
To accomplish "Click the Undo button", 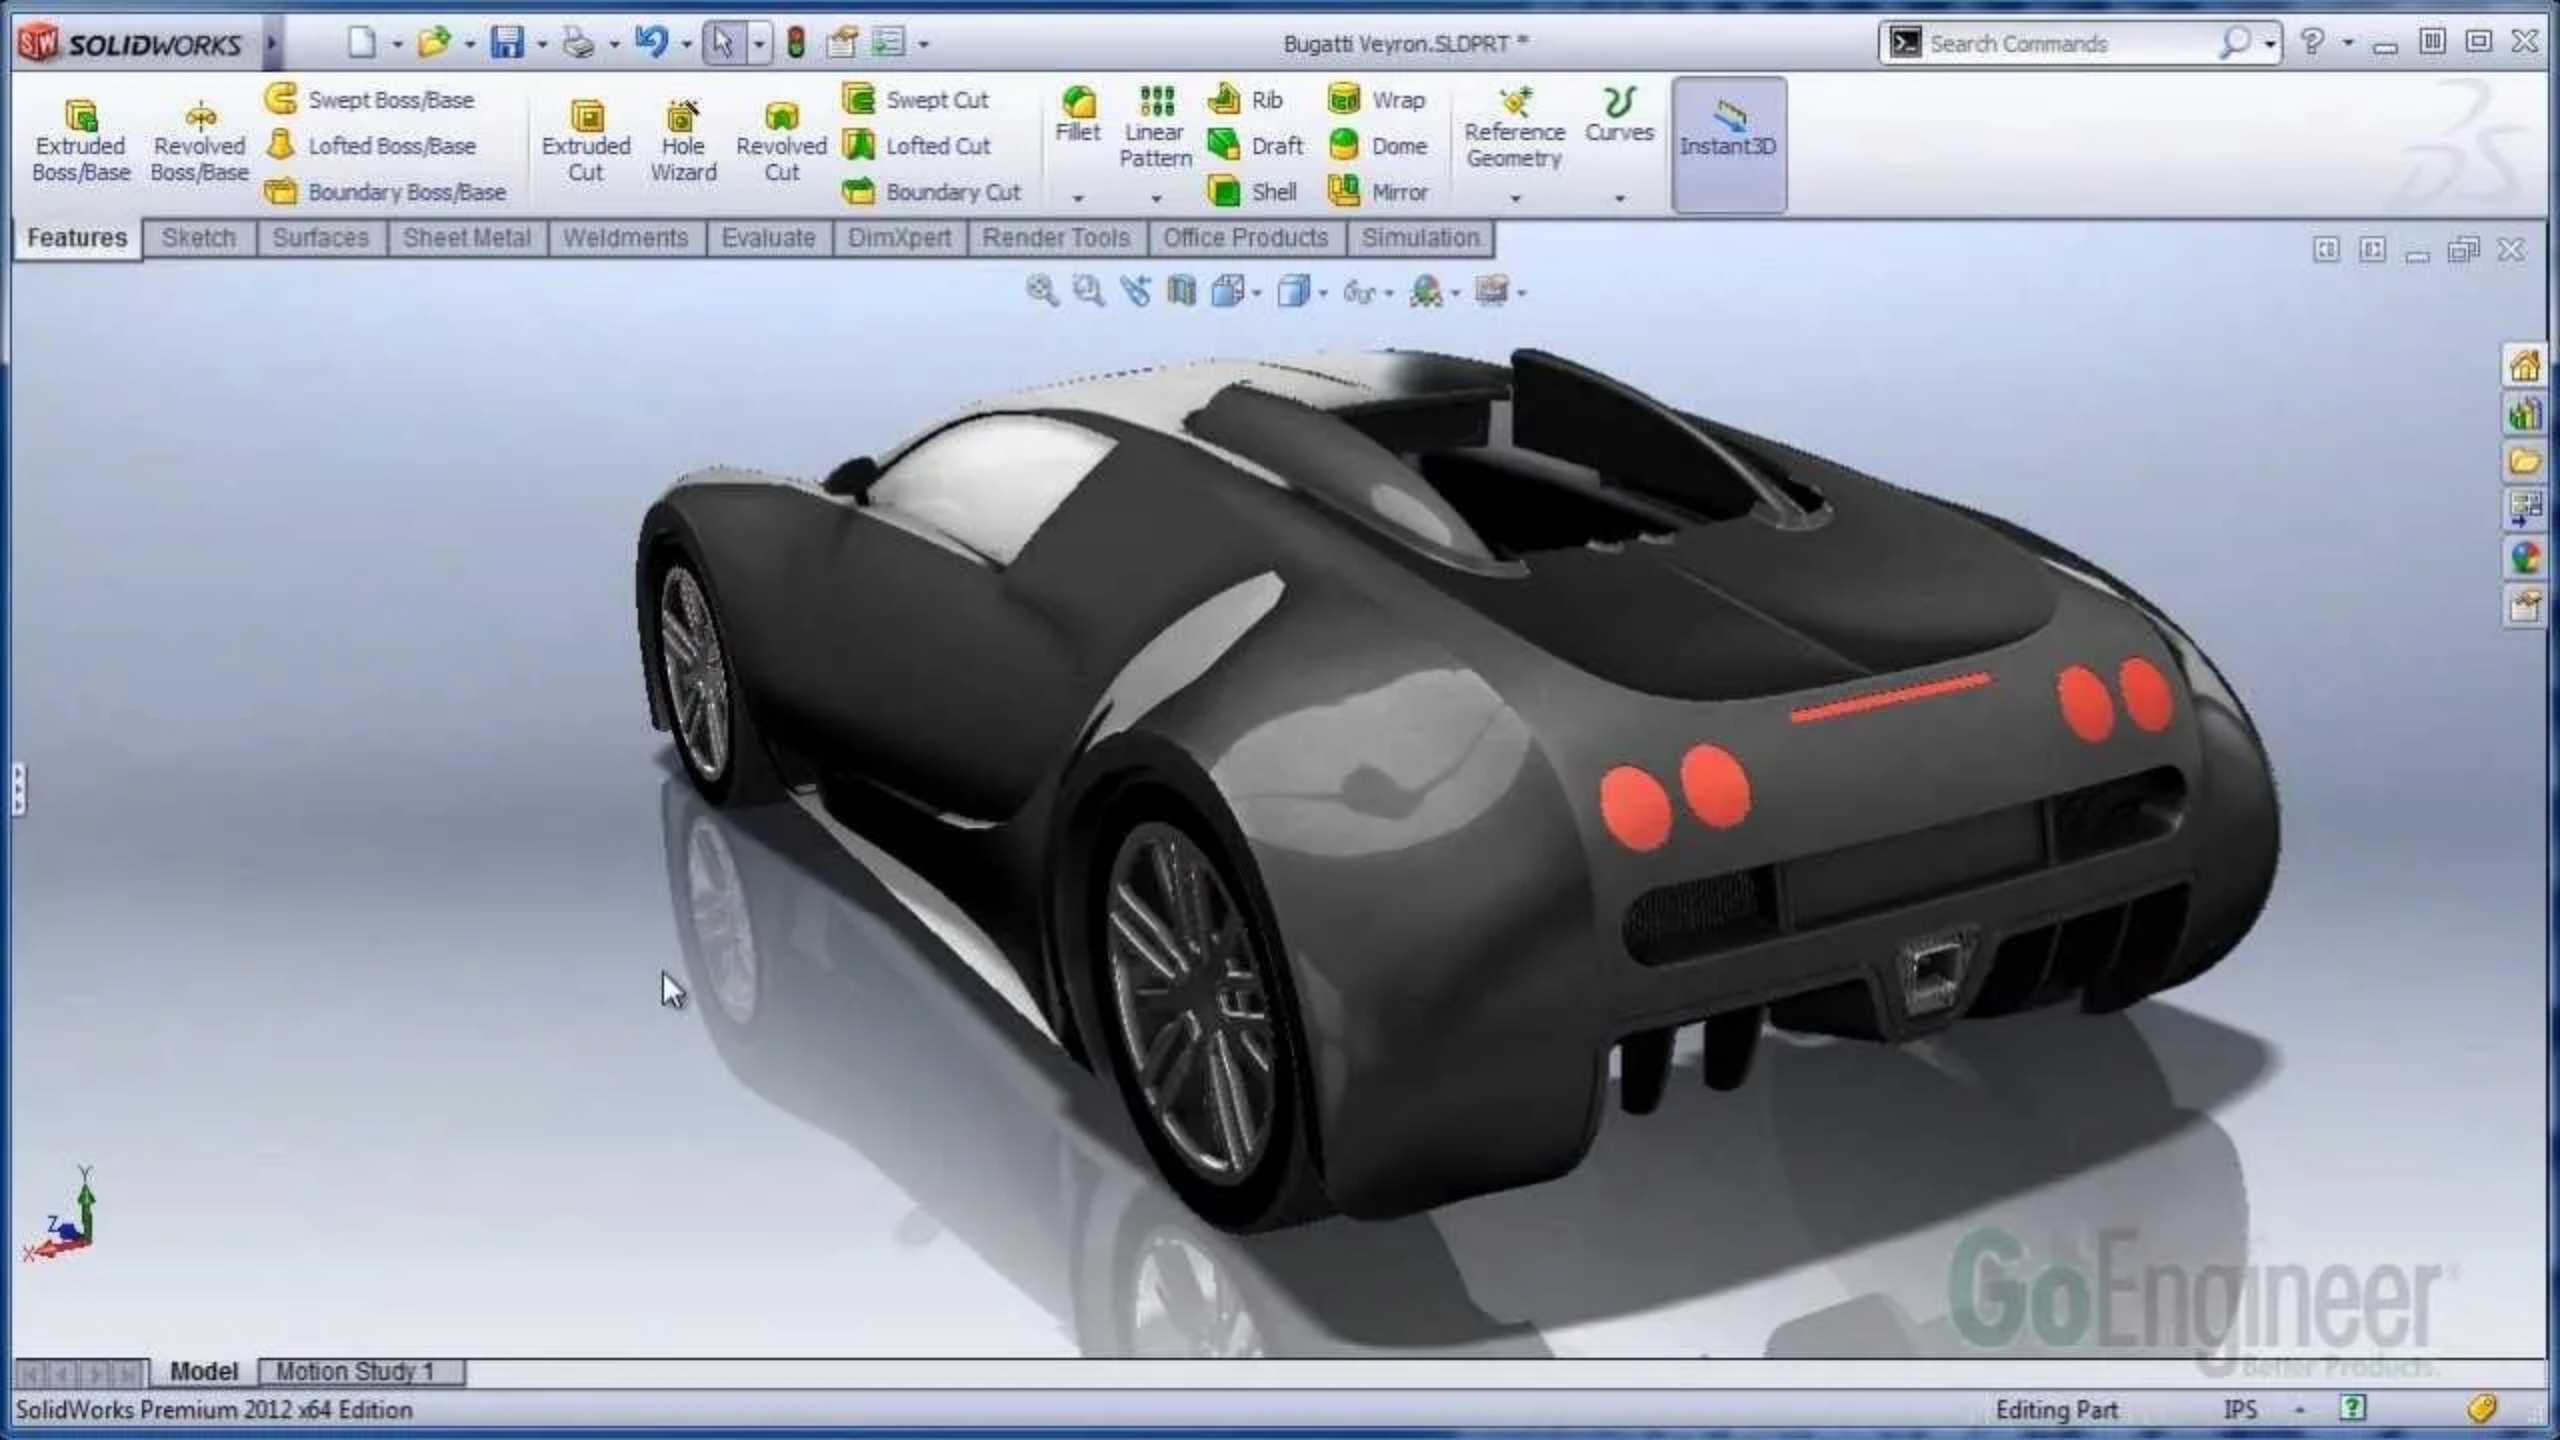I will (652, 42).
